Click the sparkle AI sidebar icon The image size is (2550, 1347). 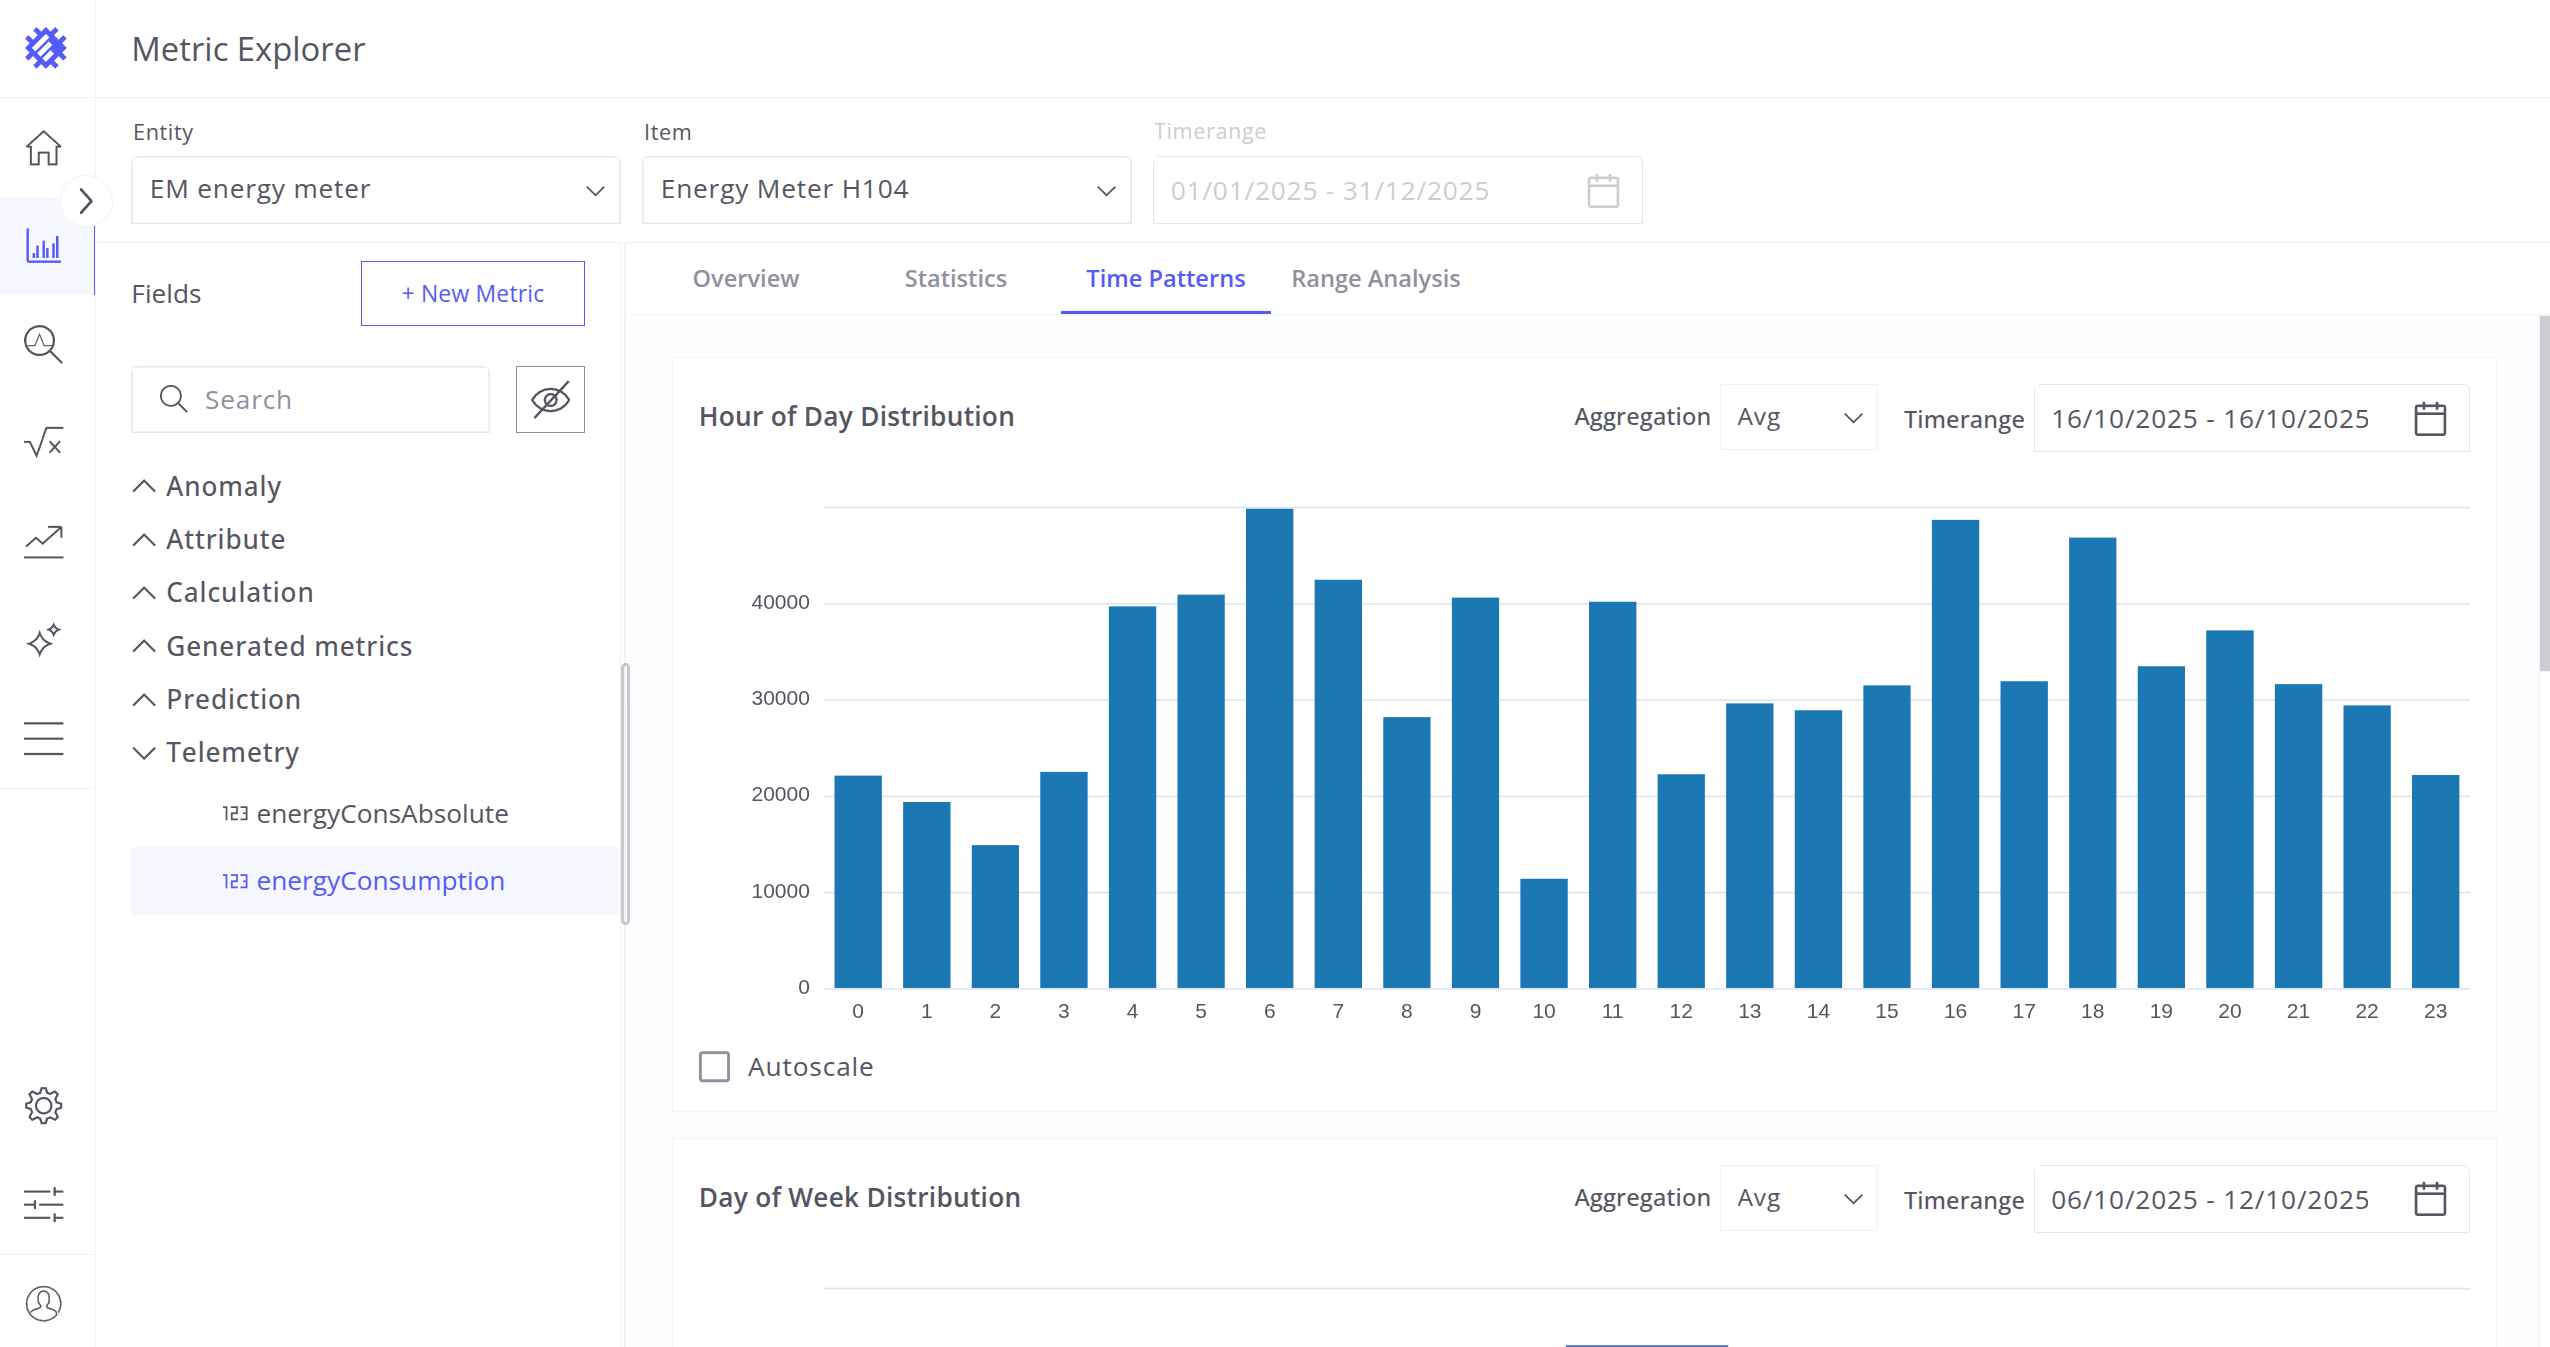pyautogui.click(x=43, y=639)
